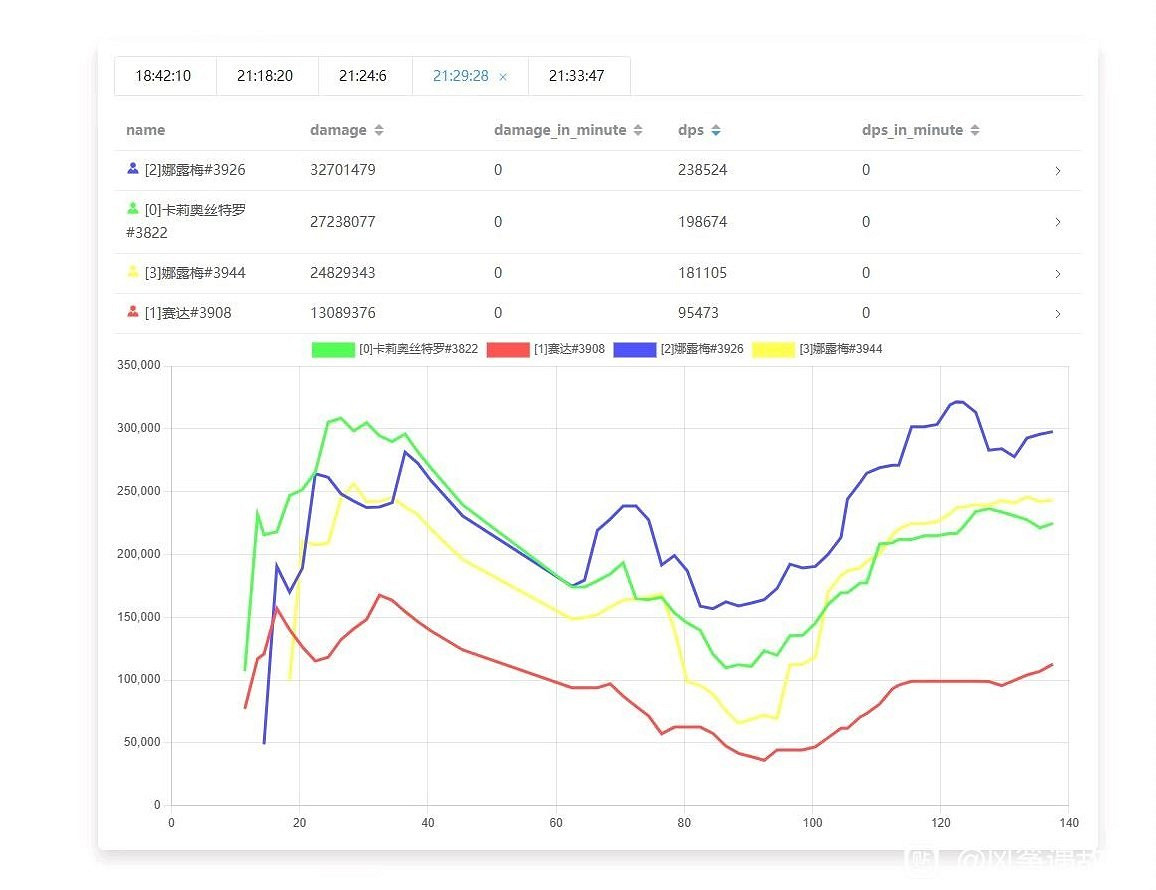Hide the red 赛达#3908 legend series
This screenshot has height=890, width=1156.
pyautogui.click(x=507, y=350)
